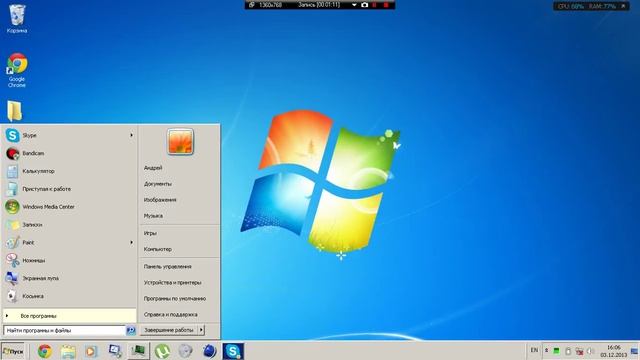
Task: Open Экранная лупа magnifier entry
Action: click(69, 278)
